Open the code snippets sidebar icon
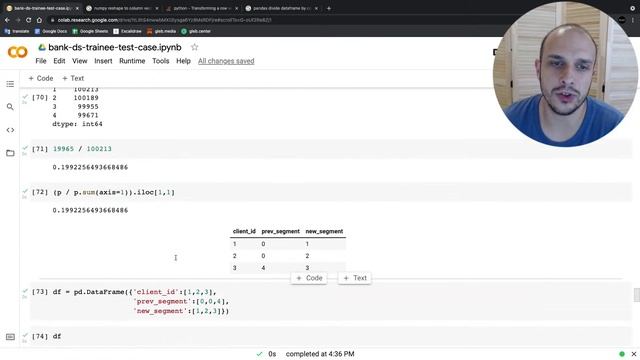The height and width of the screenshot is (360, 640). pos(10,130)
